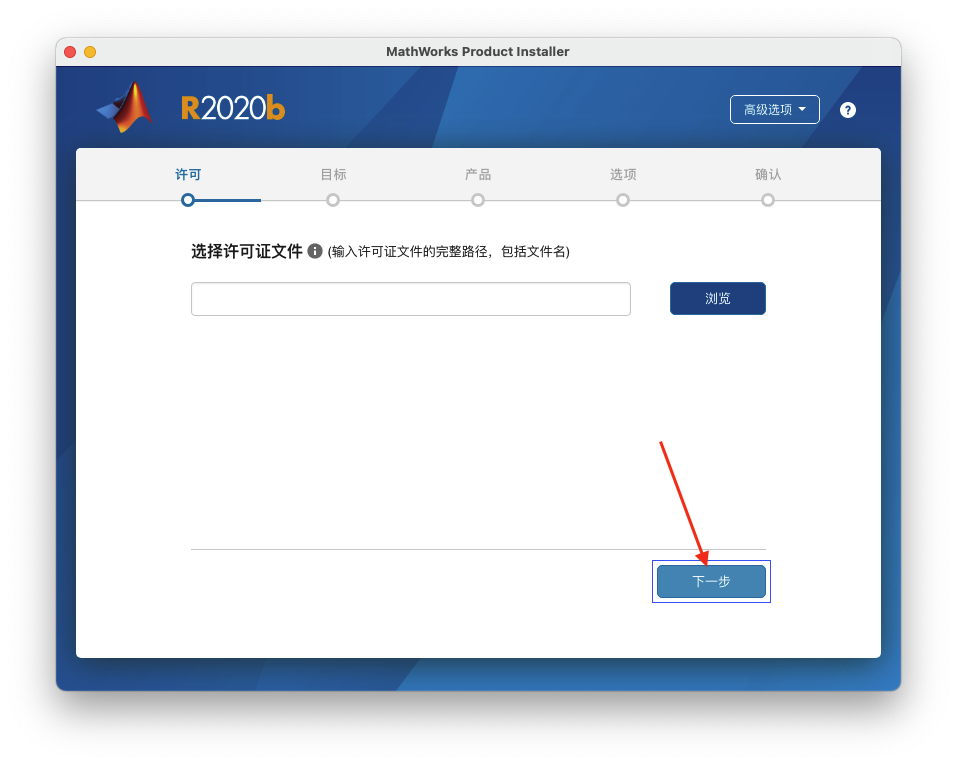Image resolution: width=957 pixels, height=765 pixels.
Task: Click the R2020b release text
Action: [x=233, y=108]
